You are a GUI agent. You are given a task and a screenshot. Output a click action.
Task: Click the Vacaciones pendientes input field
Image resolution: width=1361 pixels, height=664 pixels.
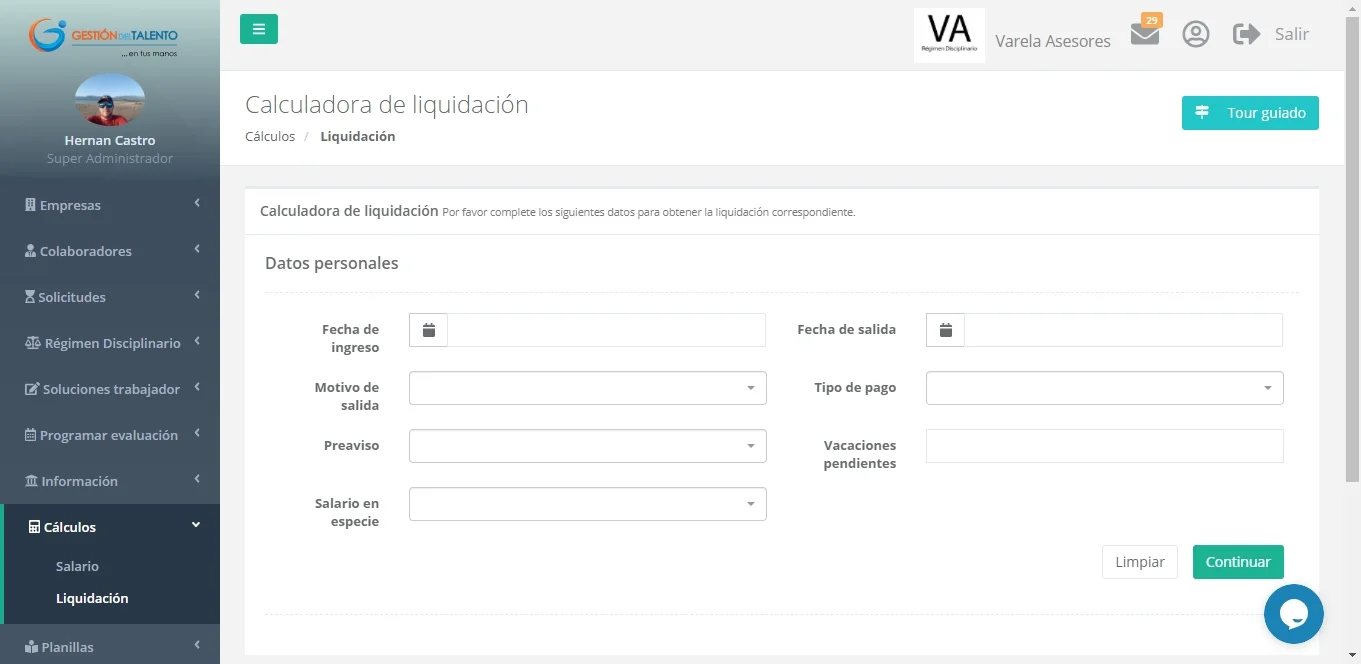(1104, 446)
